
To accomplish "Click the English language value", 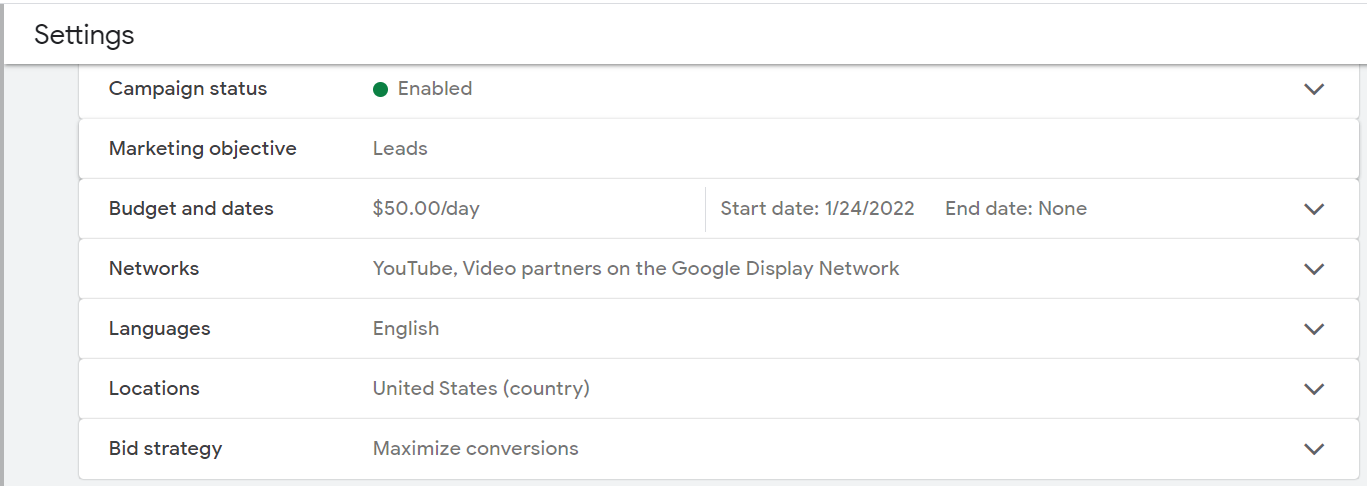I will click(x=406, y=329).
